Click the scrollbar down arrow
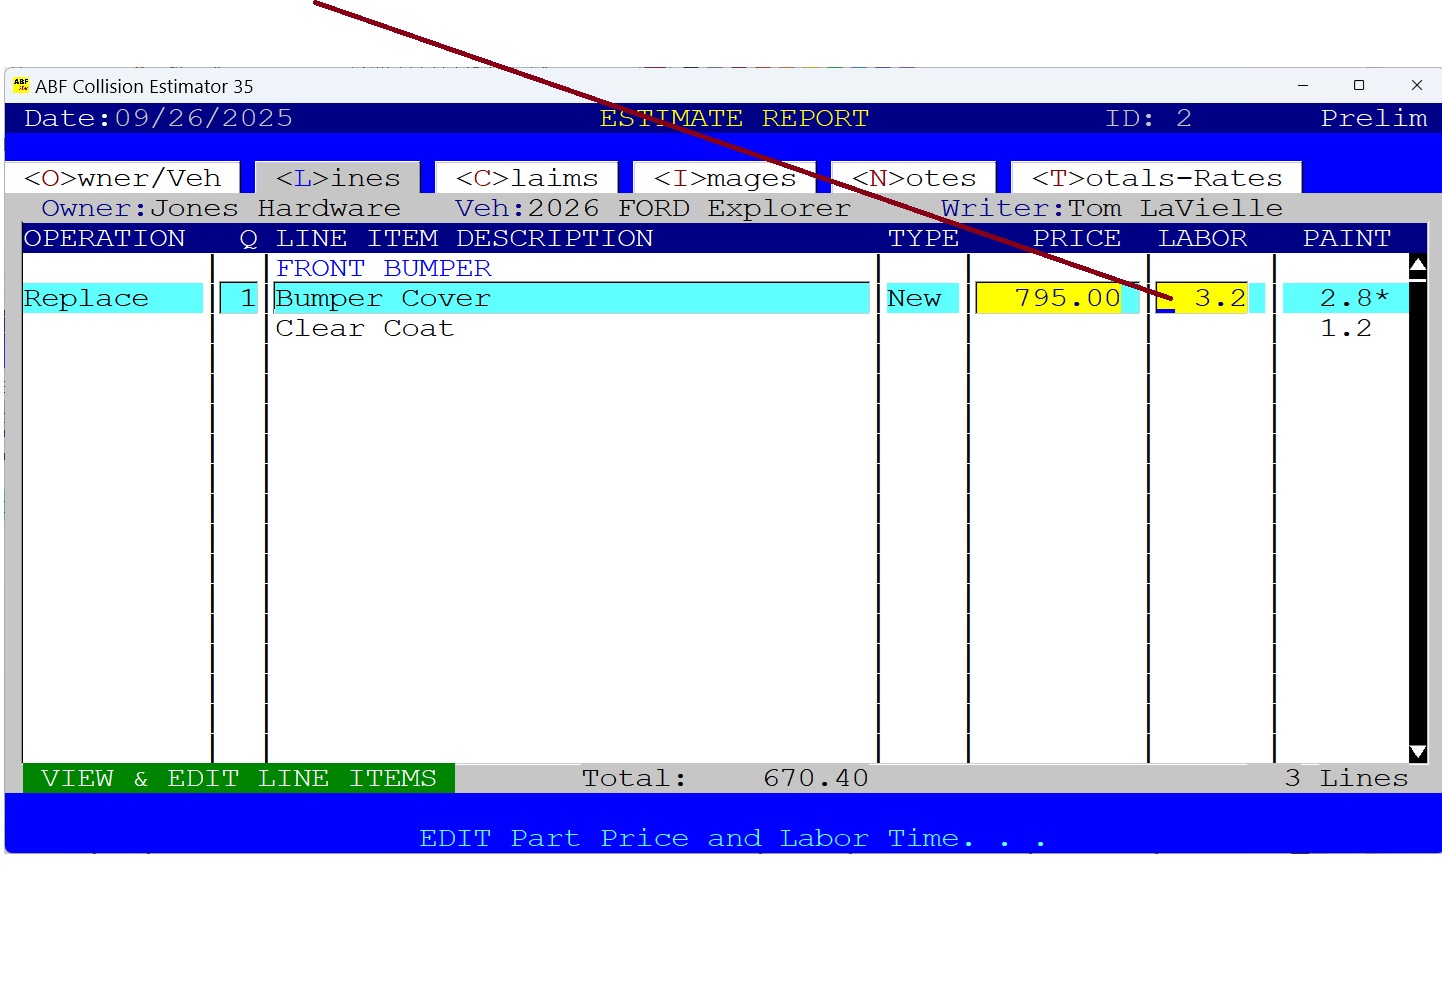Screen dimensions: 1442x988 (x=1416, y=750)
